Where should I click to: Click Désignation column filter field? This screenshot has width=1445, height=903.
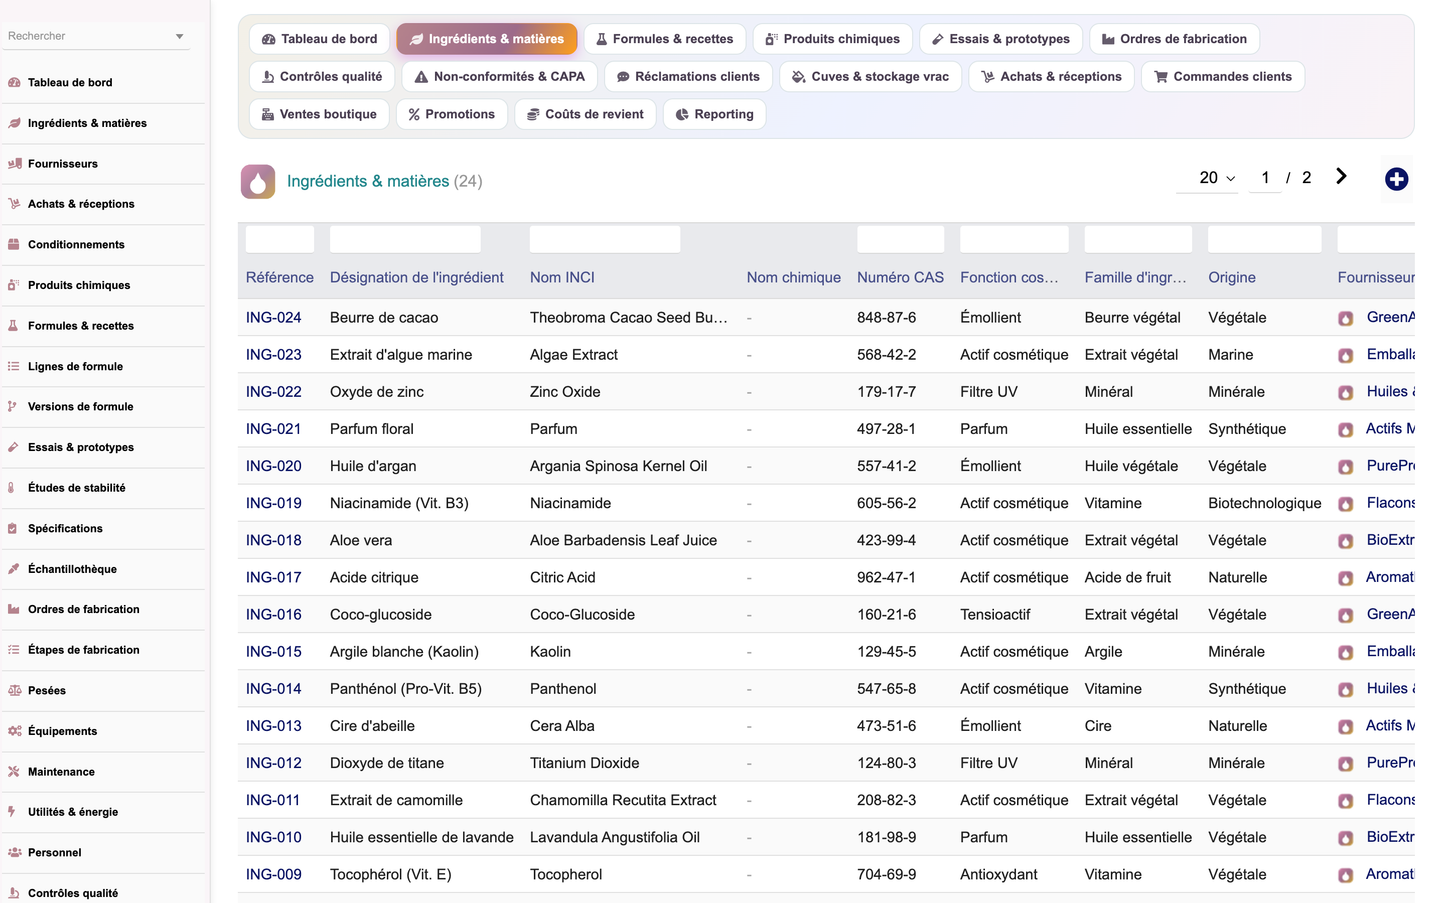pyautogui.click(x=405, y=239)
